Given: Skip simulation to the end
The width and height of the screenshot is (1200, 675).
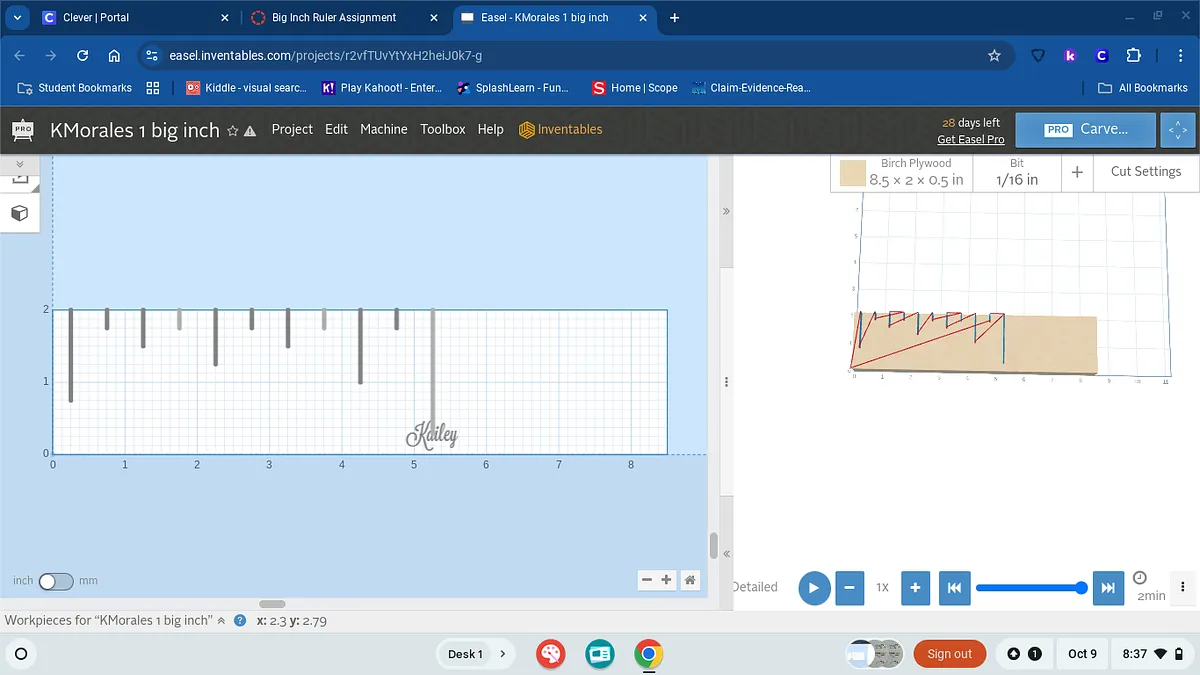Looking at the screenshot, I should 1107,588.
